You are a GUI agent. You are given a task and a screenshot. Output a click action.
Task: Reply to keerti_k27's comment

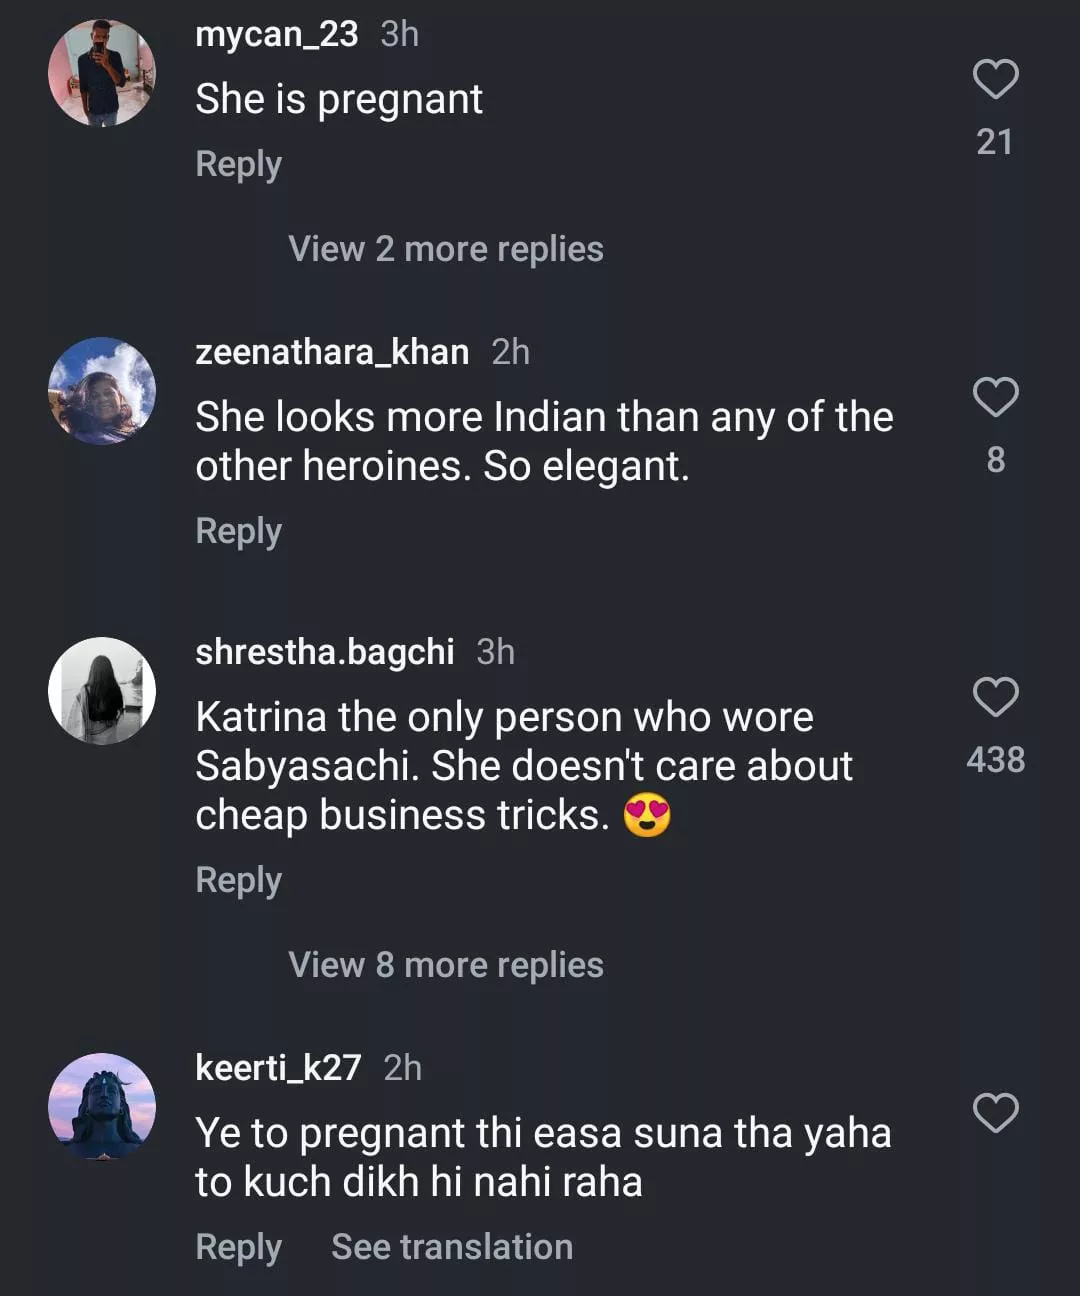(x=238, y=1247)
